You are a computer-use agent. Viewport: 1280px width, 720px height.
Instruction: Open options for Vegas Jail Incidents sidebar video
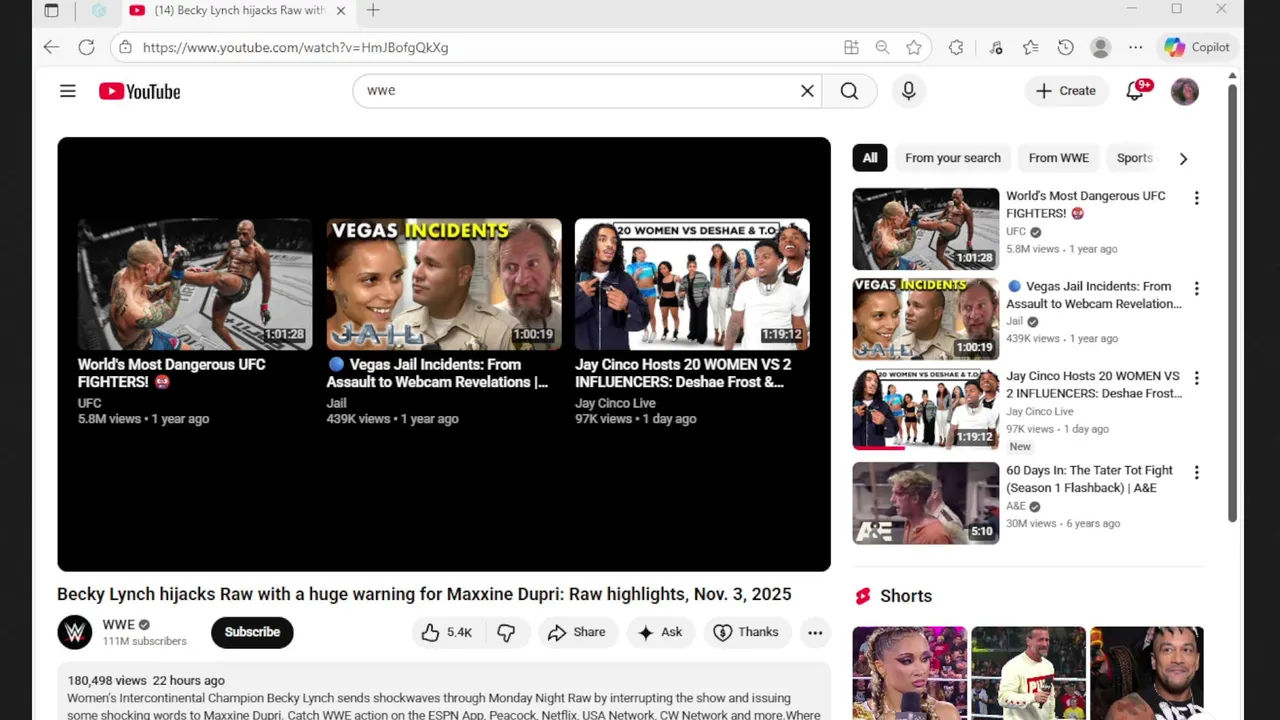pos(1196,288)
